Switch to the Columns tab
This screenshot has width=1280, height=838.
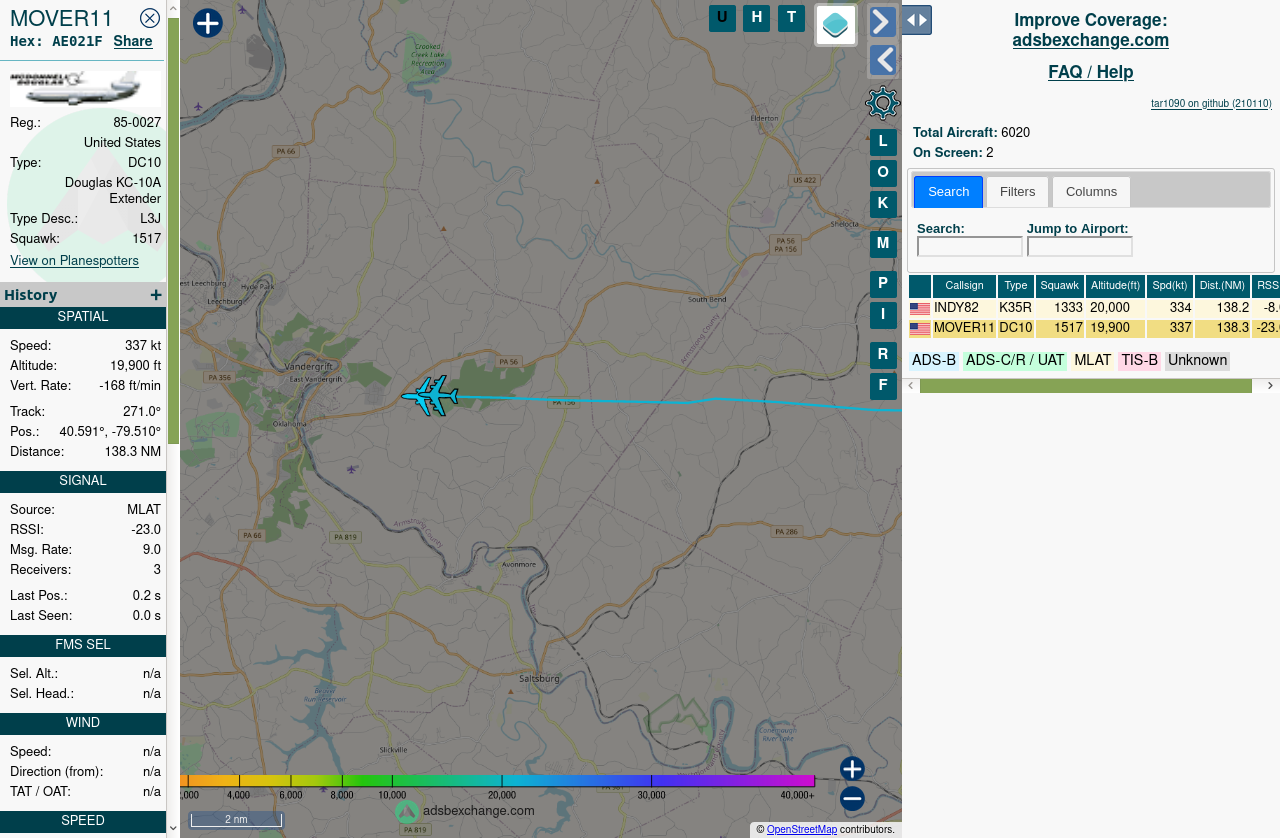(1091, 192)
